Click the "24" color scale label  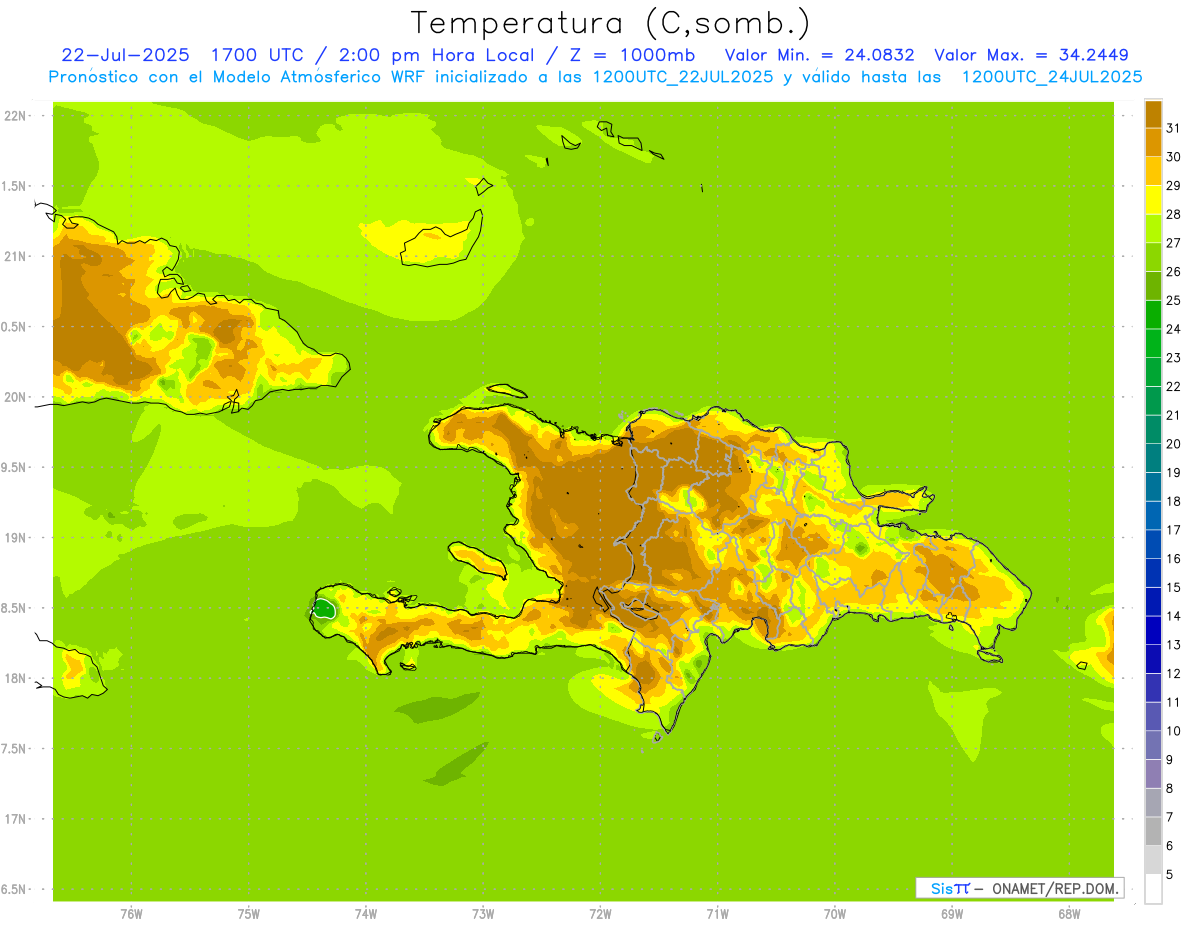click(x=1173, y=329)
